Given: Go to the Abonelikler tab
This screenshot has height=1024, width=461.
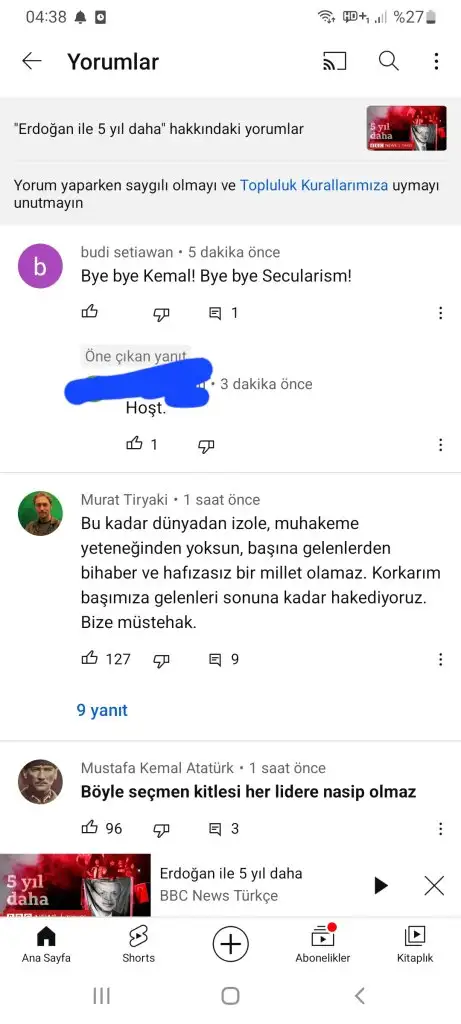Looking at the screenshot, I should pyautogui.click(x=323, y=944).
